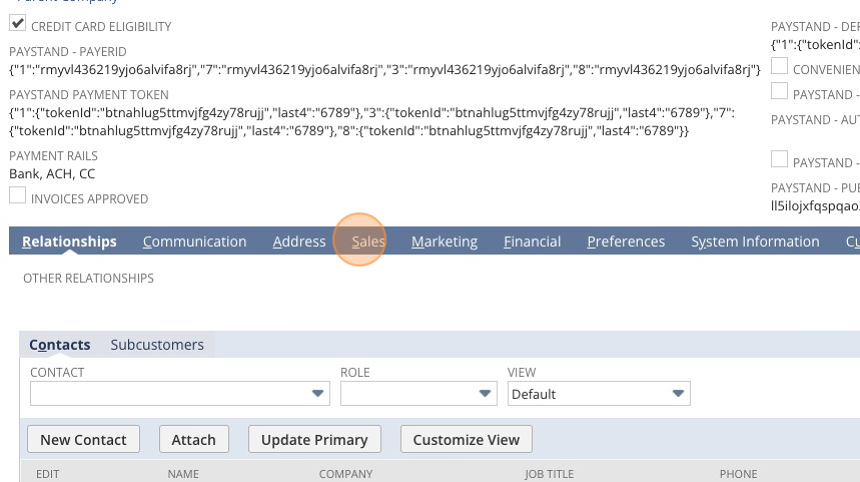Image resolution: width=860 pixels, height=482 pixels.
Task: Open the Marketing tab
Action: tap(444, 241)
